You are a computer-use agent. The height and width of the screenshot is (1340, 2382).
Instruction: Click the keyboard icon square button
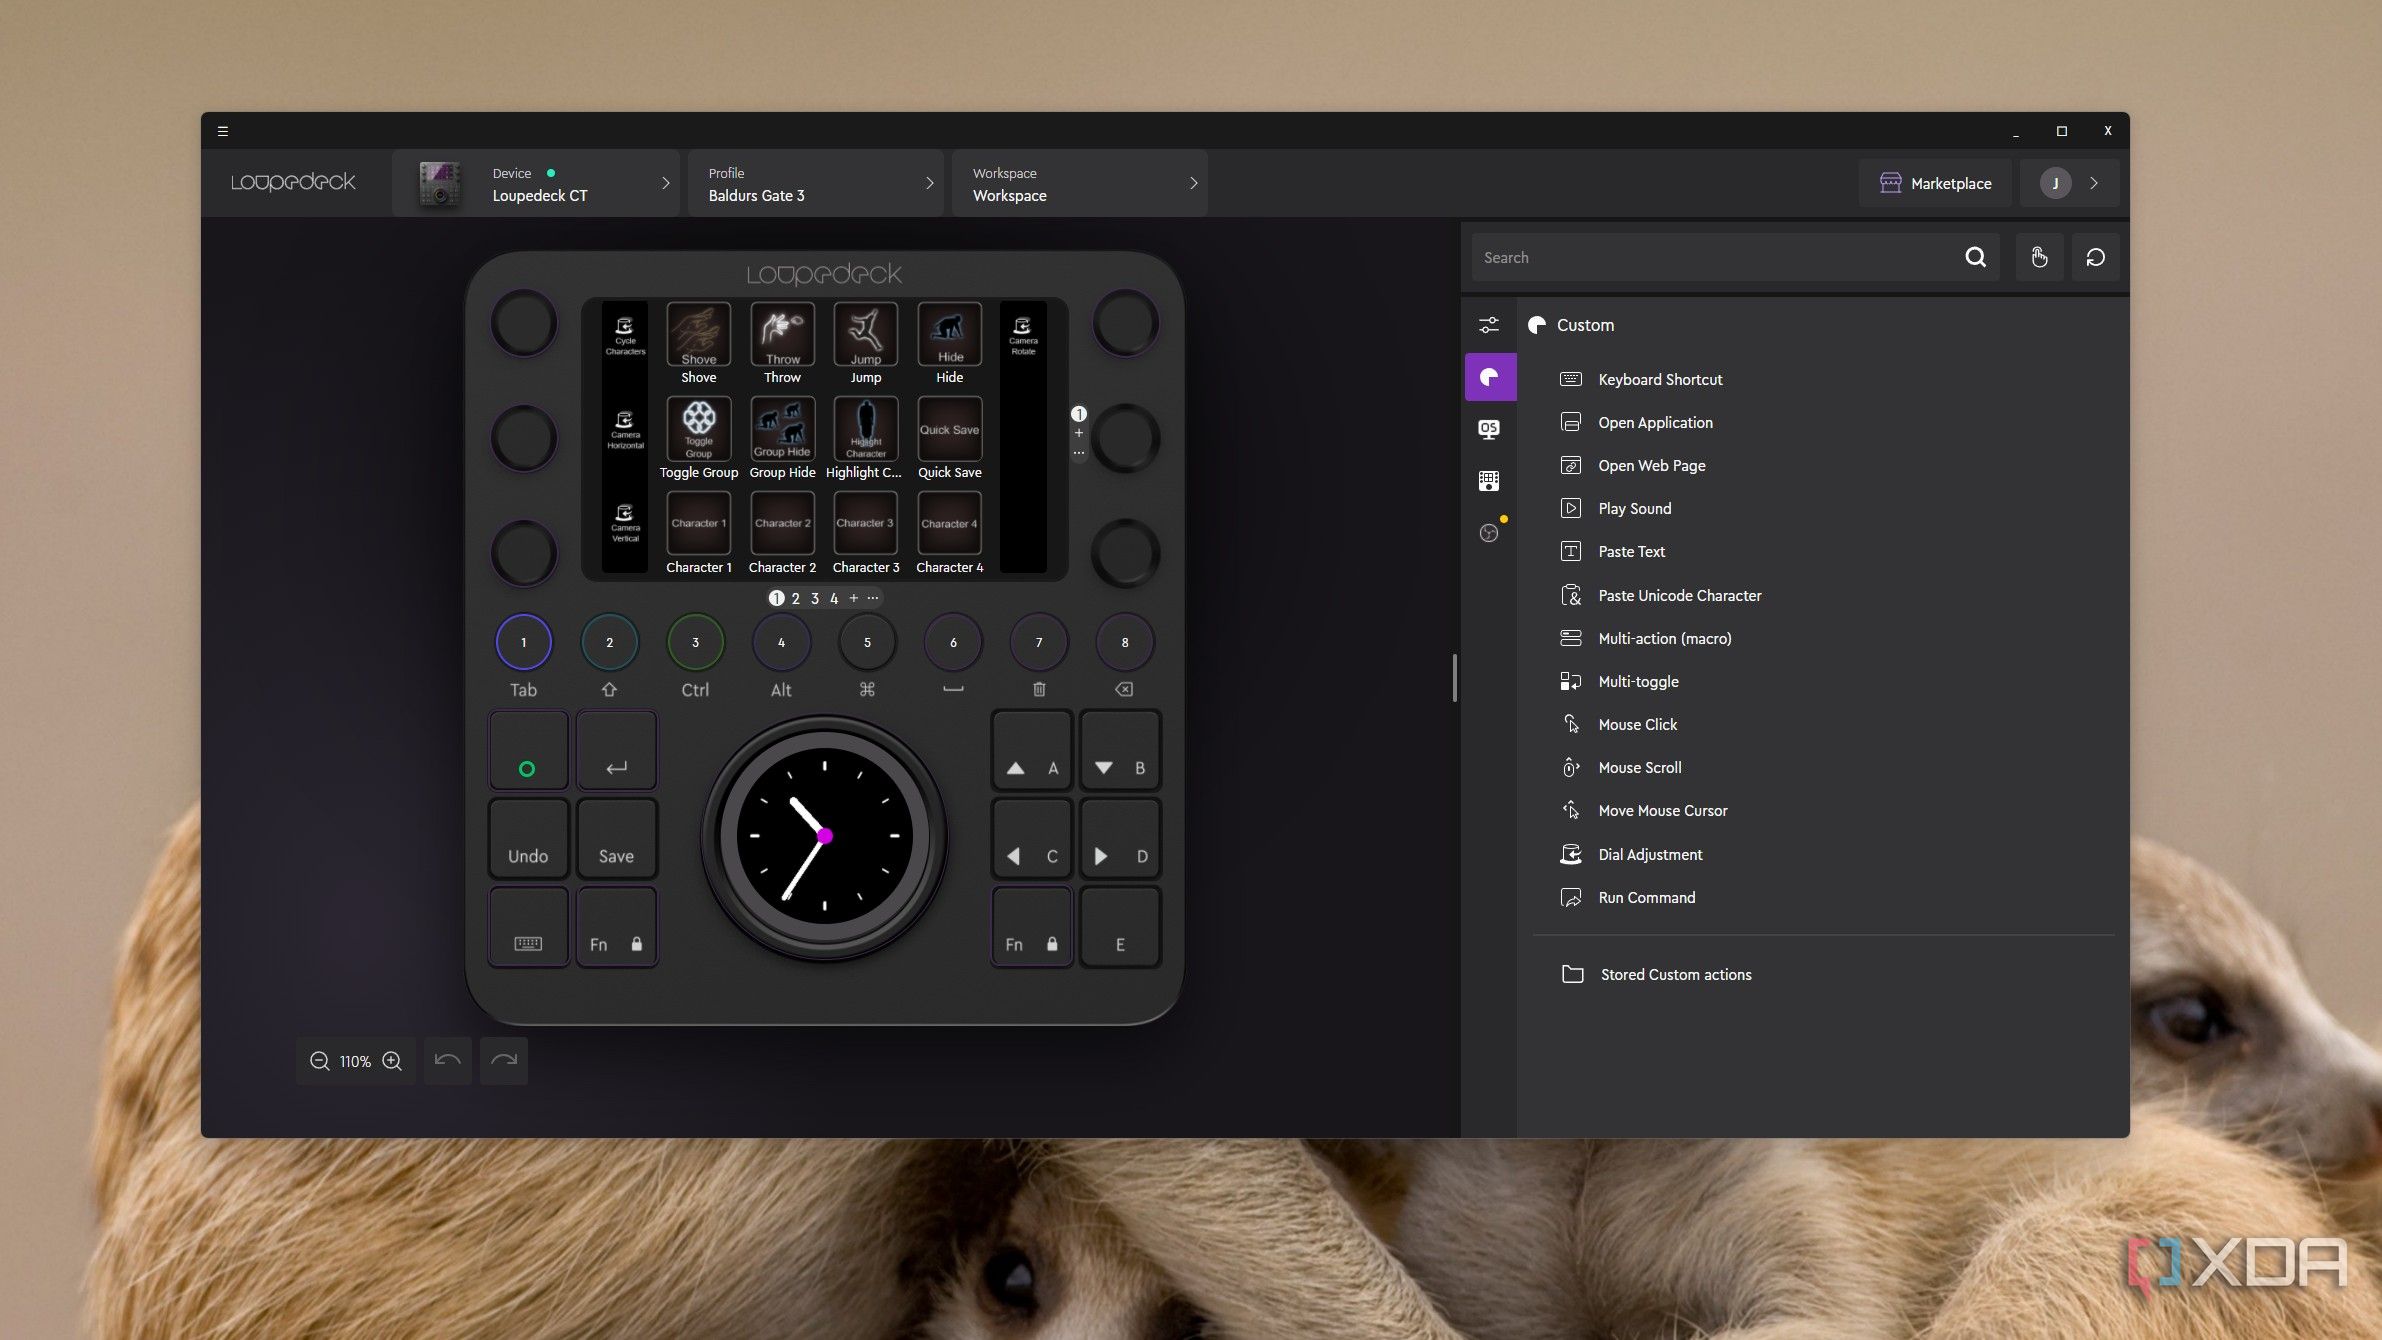[528, 927]
